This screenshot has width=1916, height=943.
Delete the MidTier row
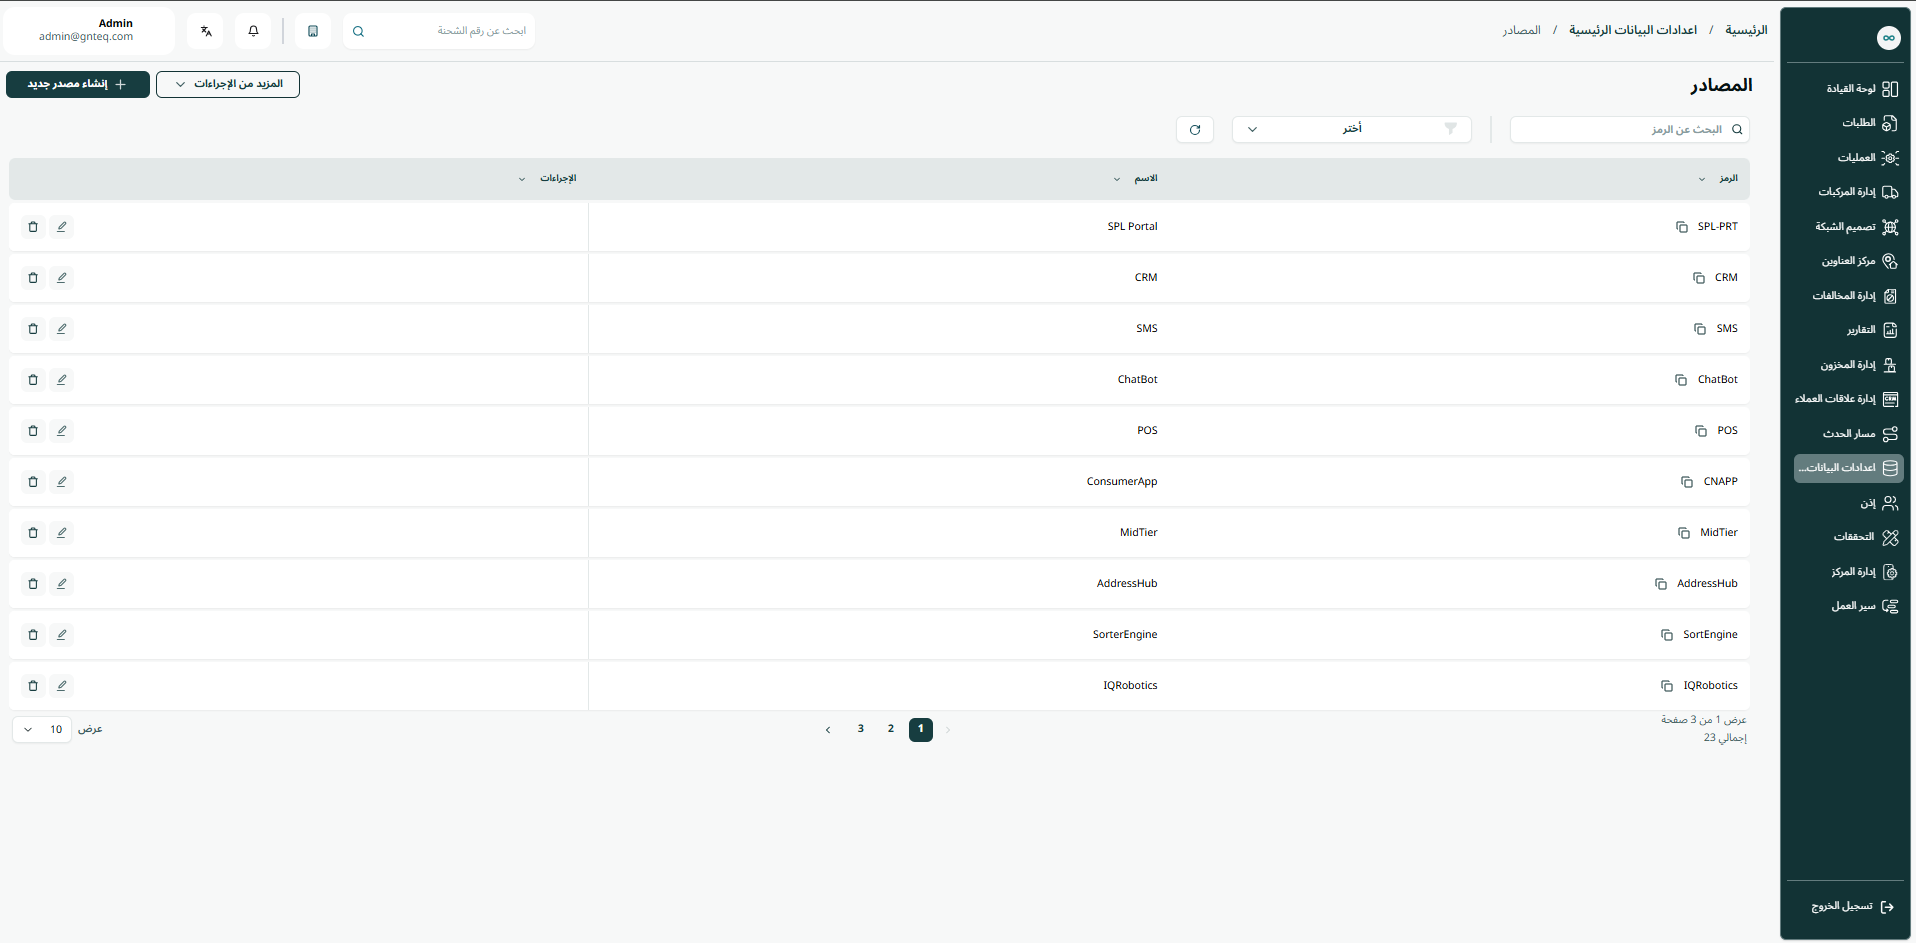[33, 533]
